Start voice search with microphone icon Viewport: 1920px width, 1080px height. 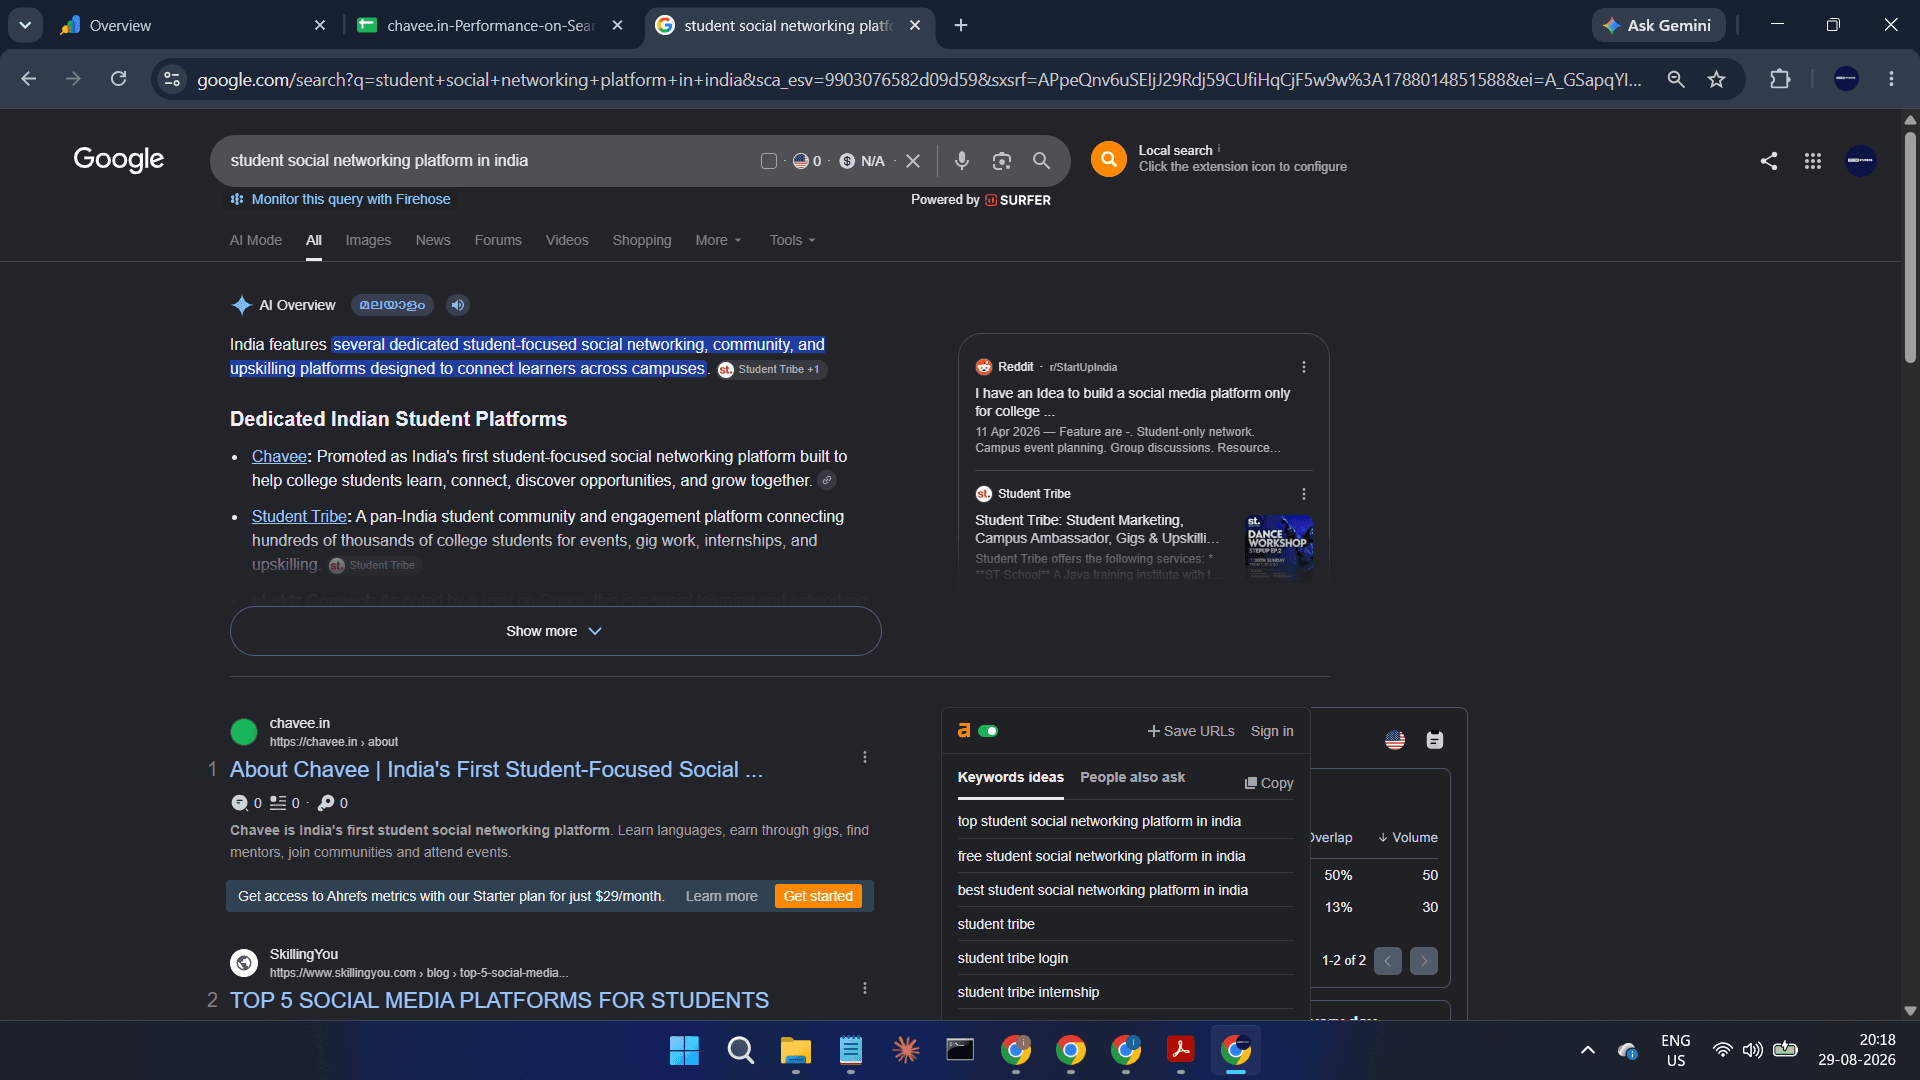tap(961, 161)
